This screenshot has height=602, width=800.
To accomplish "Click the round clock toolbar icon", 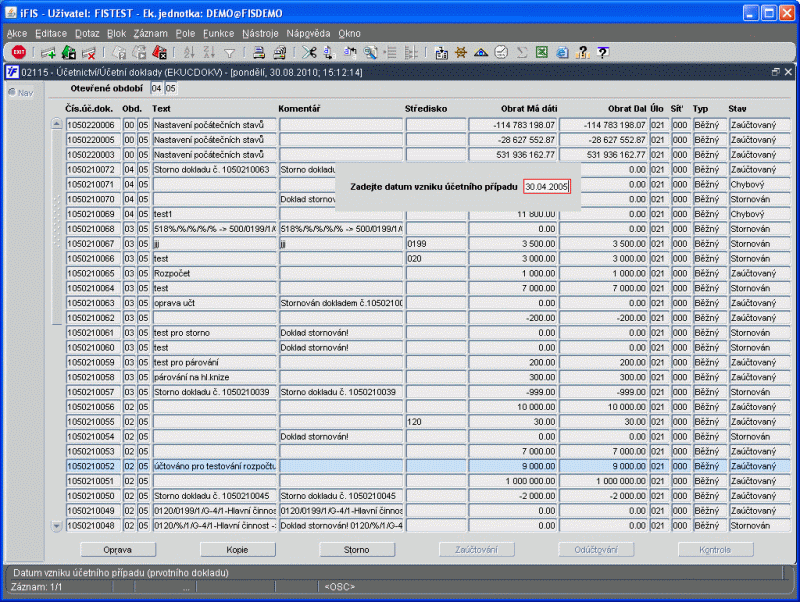I will (x=501, y=52).
